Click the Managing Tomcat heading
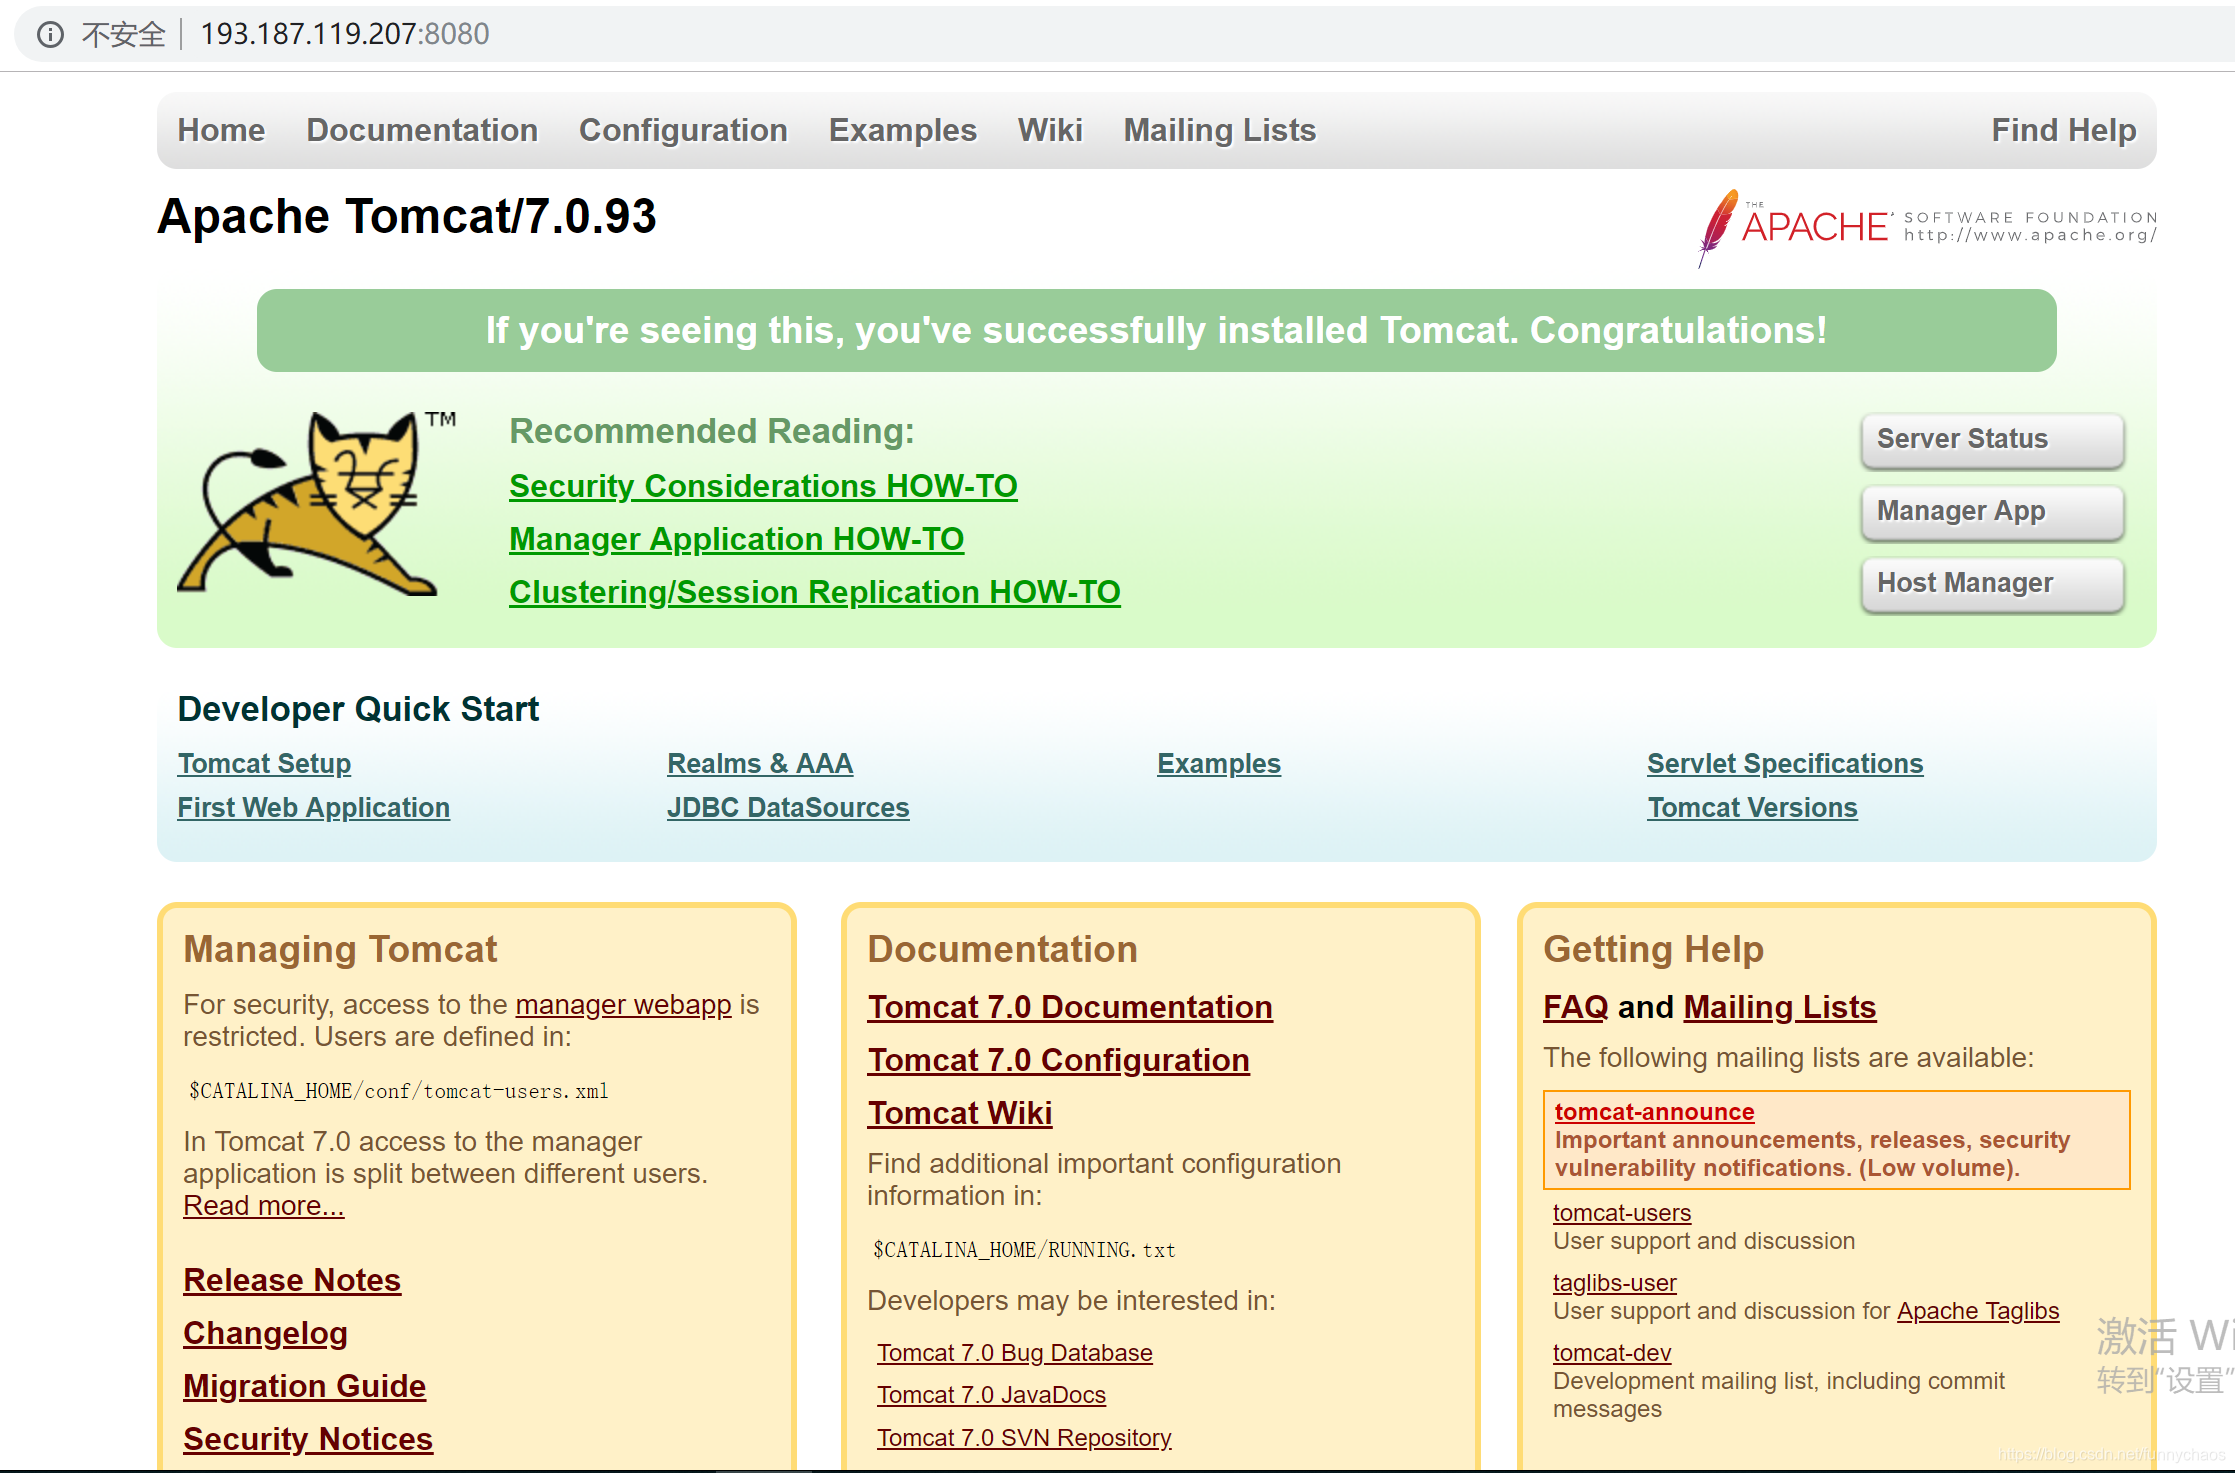The width and height of the screenshot is (2235, 1473). (340, 949)
